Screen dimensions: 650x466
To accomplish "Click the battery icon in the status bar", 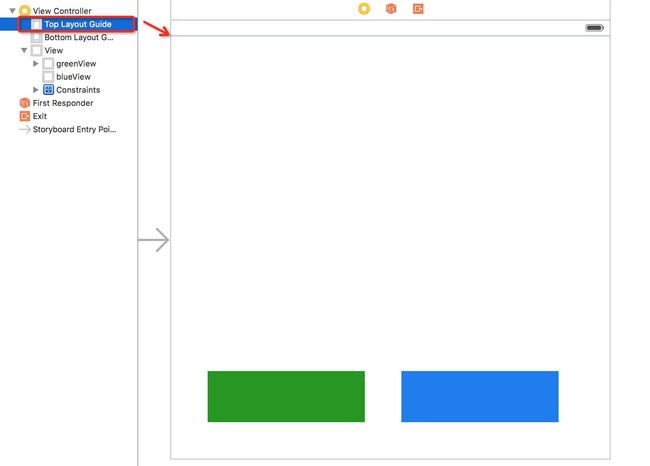I will coord(594,28).
